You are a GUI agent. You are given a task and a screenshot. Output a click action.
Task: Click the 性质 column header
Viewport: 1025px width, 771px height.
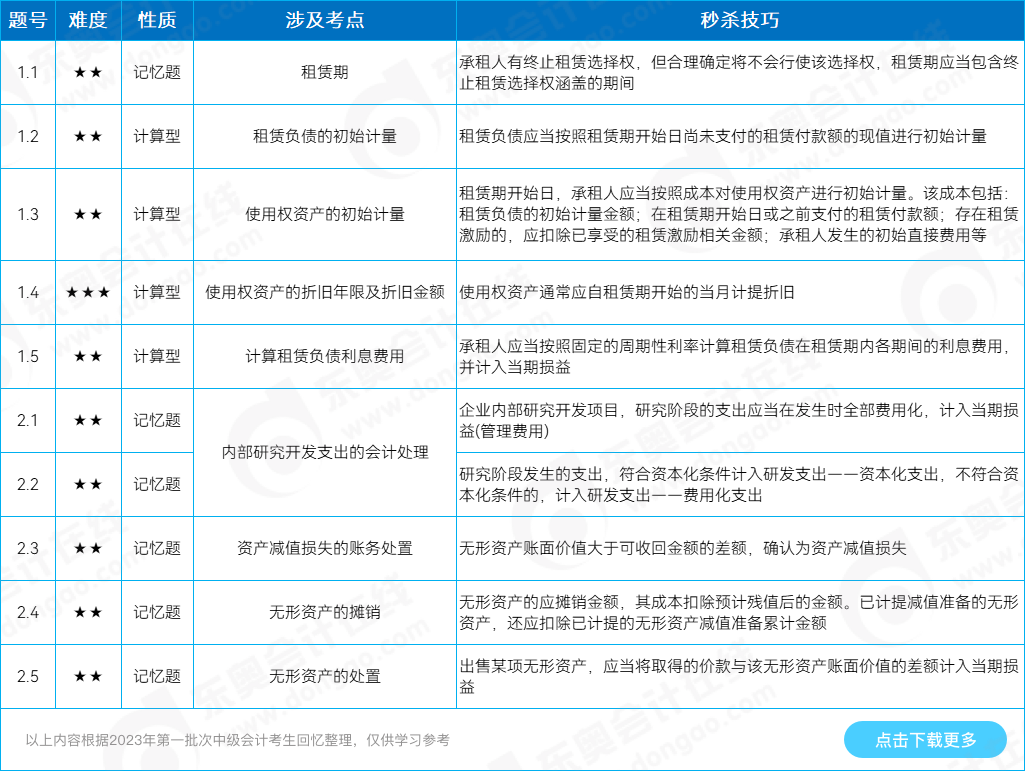point(157,20)
